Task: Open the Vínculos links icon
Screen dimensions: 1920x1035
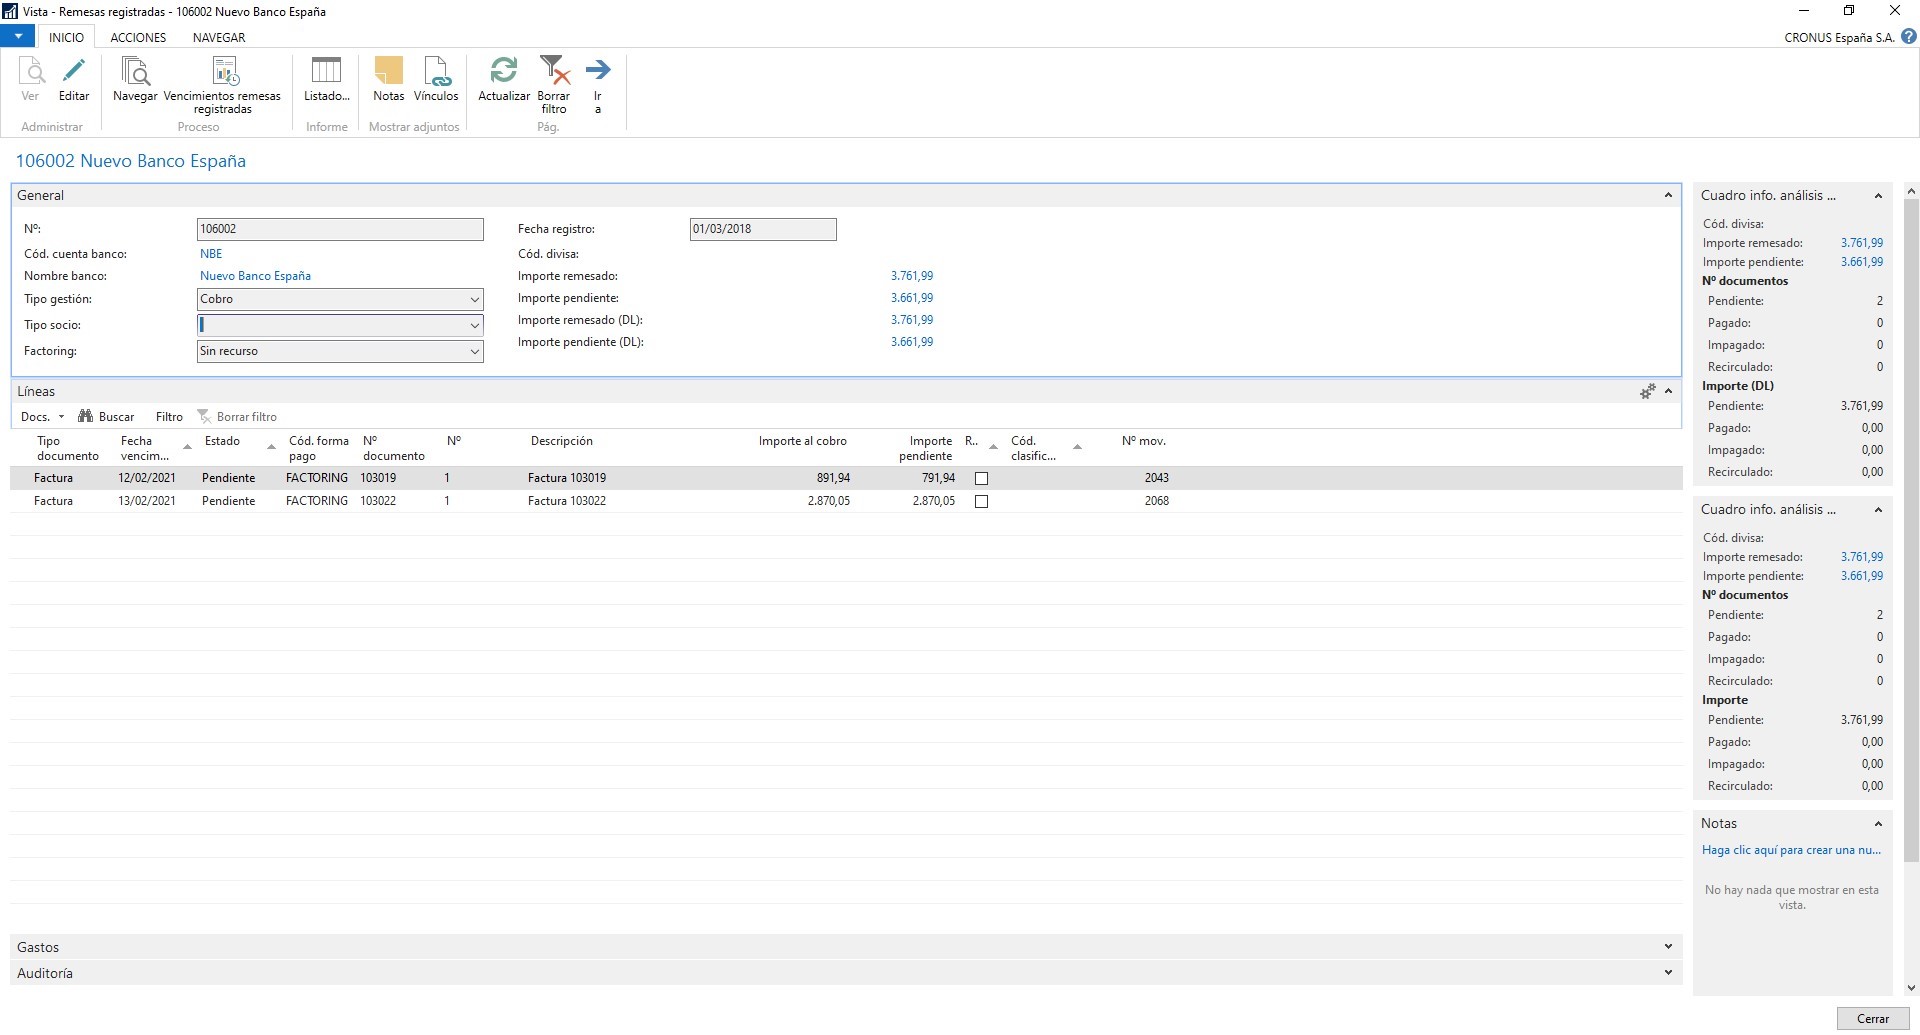Action: pyautogui.click(x=436, y=72)
